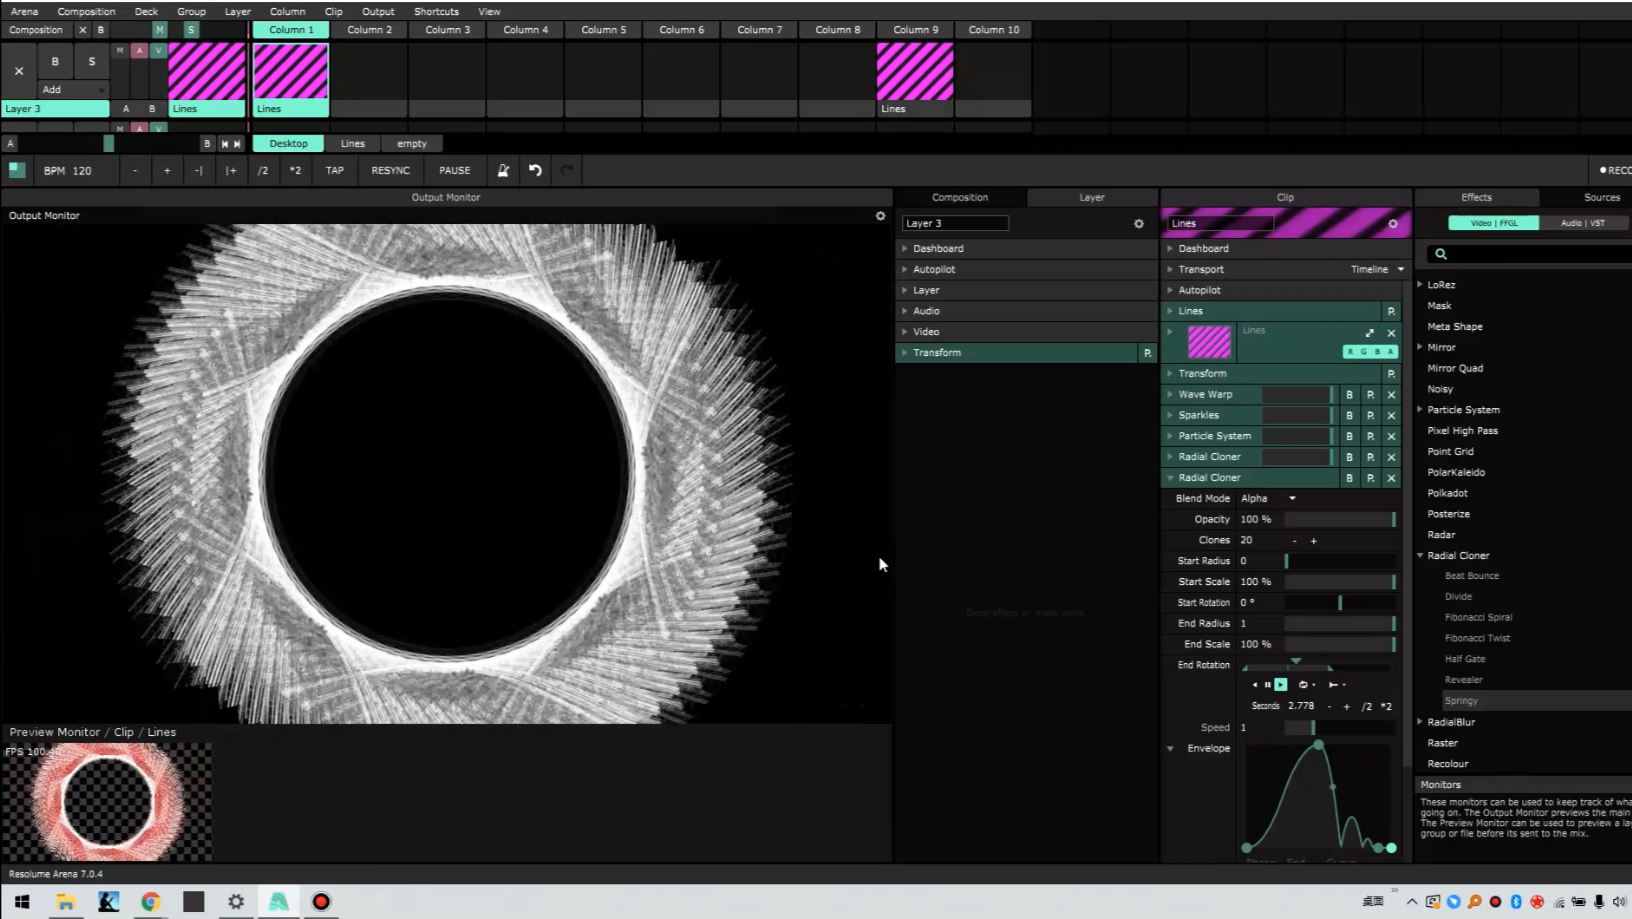Viewport: 1632px width, 919px height.
Task: Open the layer Add blend mode dropdown
Action: [x=73, y=90]
